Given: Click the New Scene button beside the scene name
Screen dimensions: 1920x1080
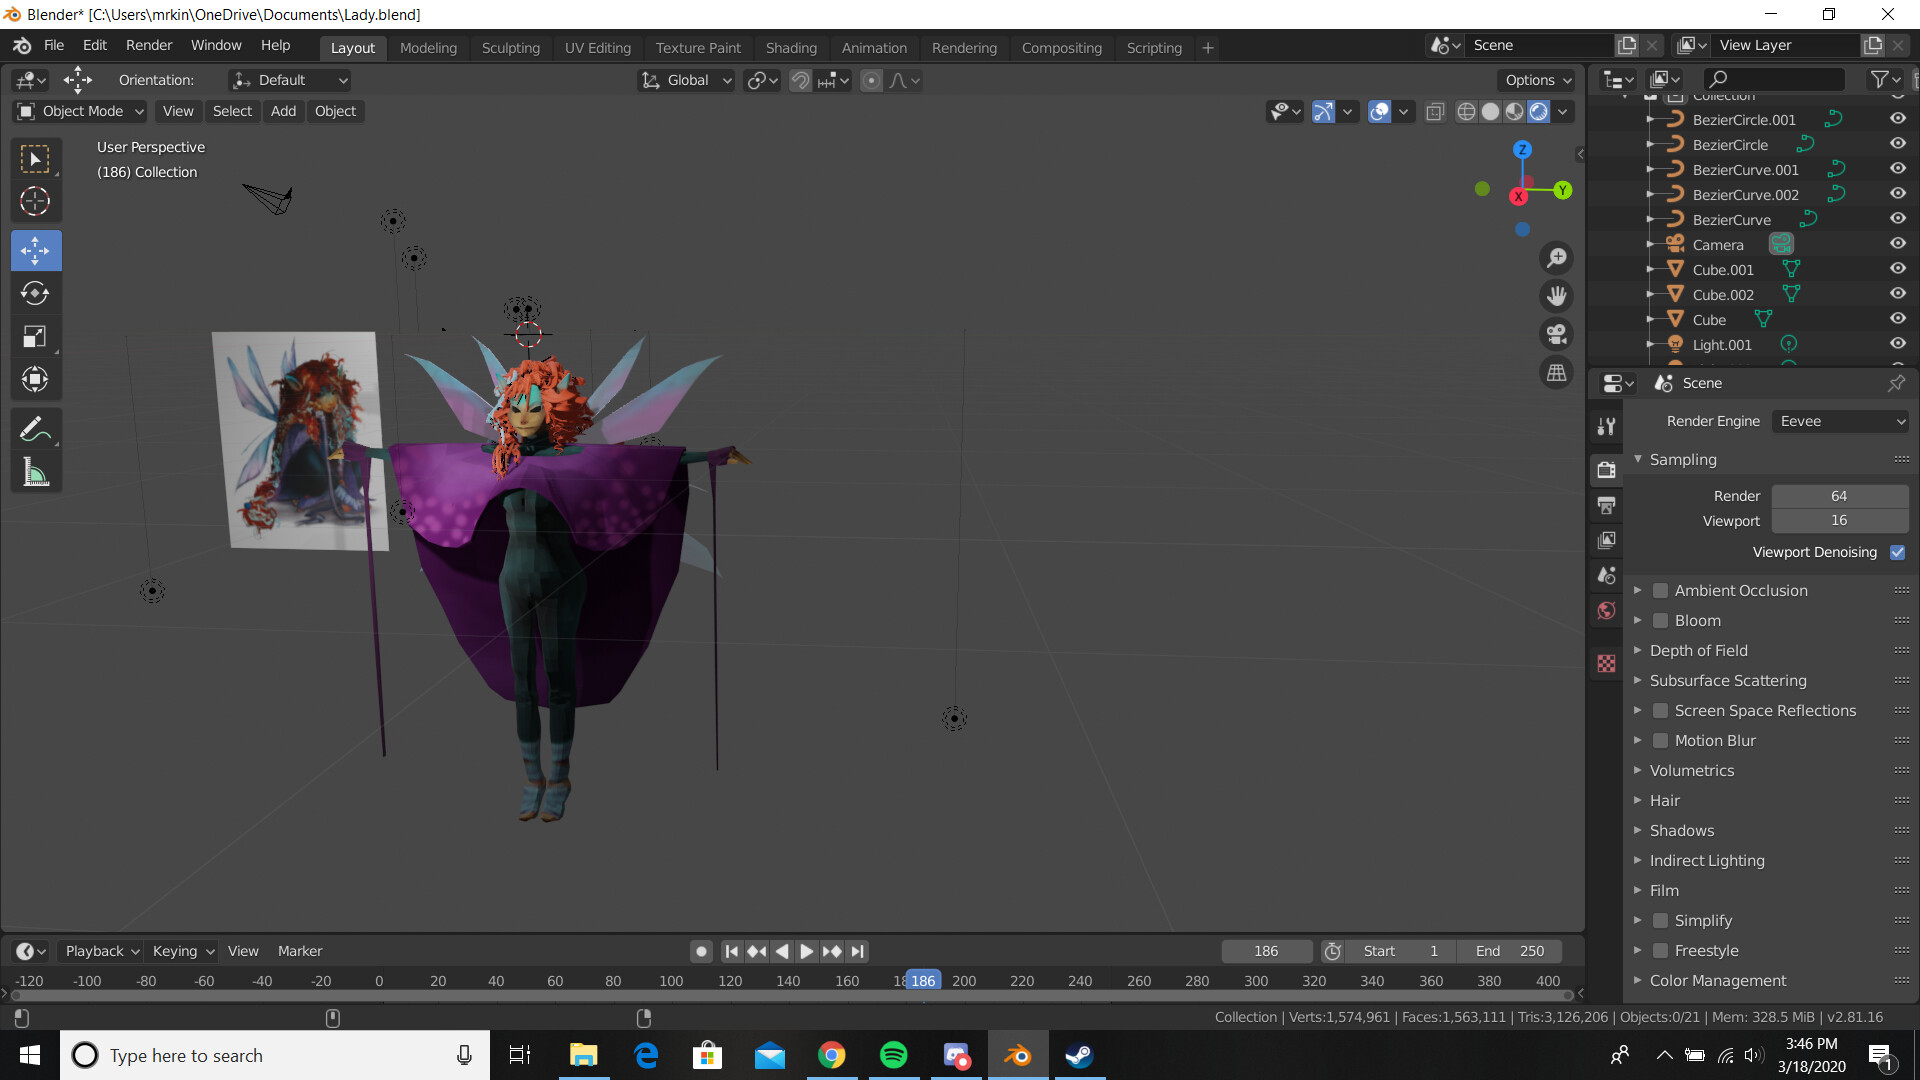Looking at the screenshot, I should pyautogui.click(x=1627, y=45).
